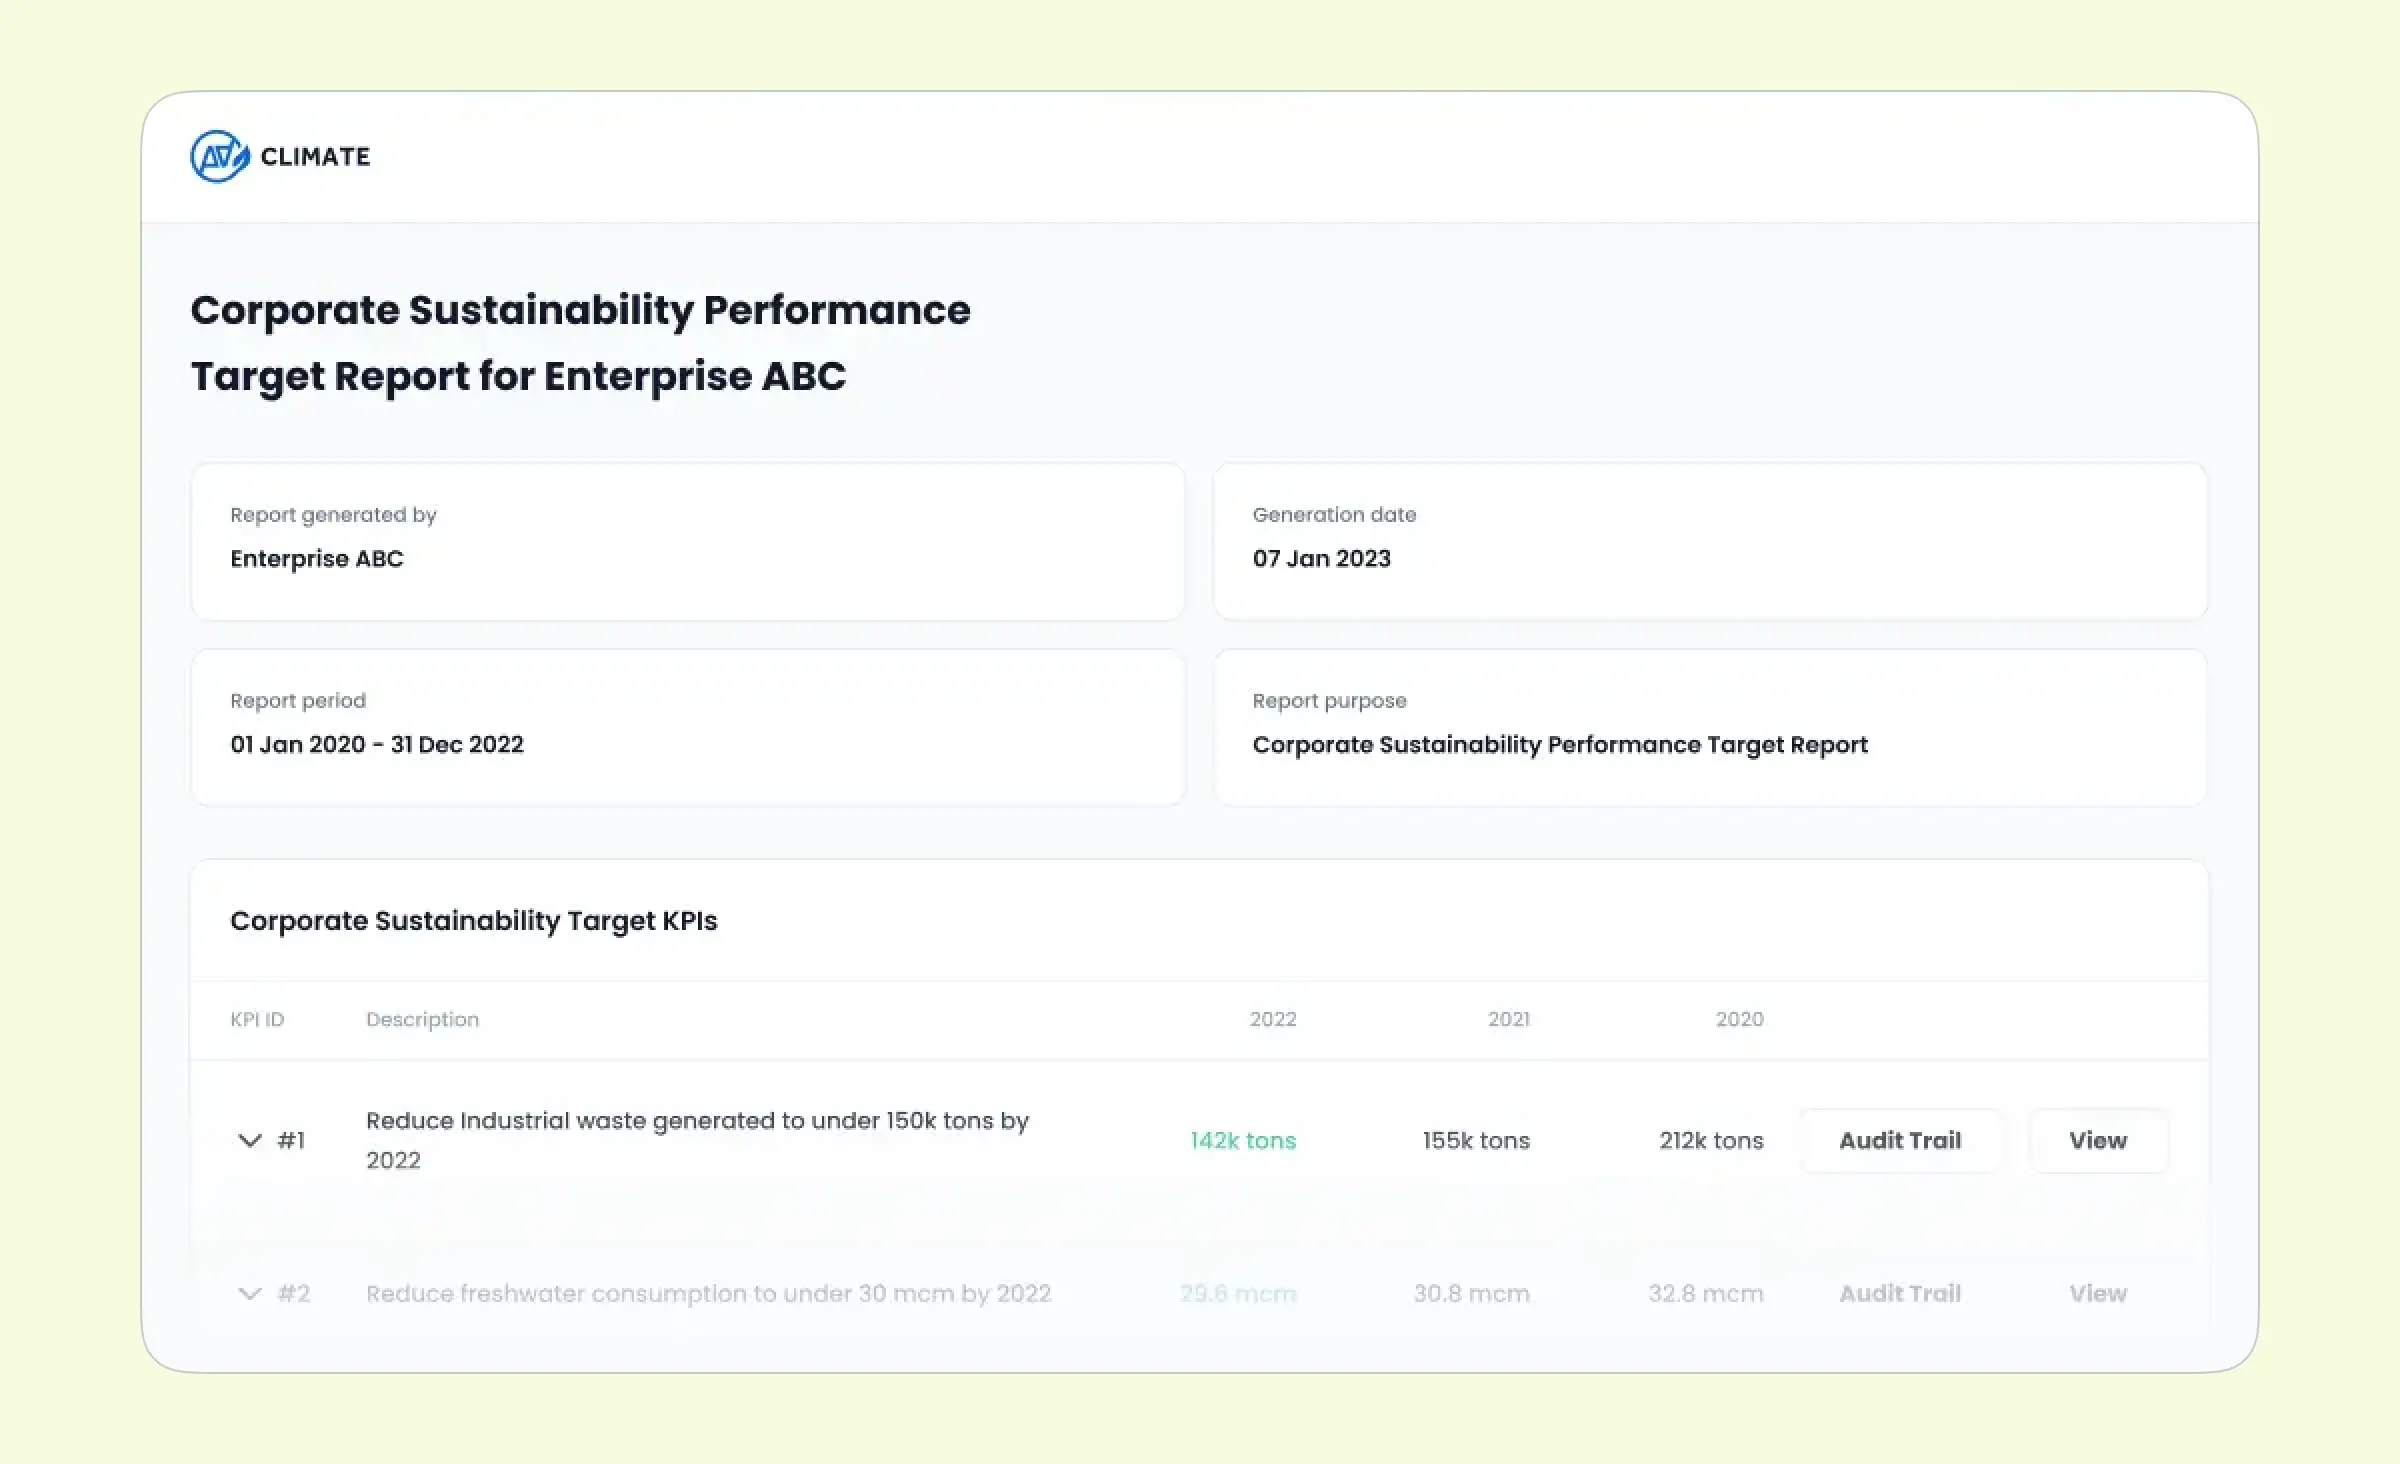Select the 29.6 mcm value
Screen dimensions: 2400x1464
[1238, 1293]
